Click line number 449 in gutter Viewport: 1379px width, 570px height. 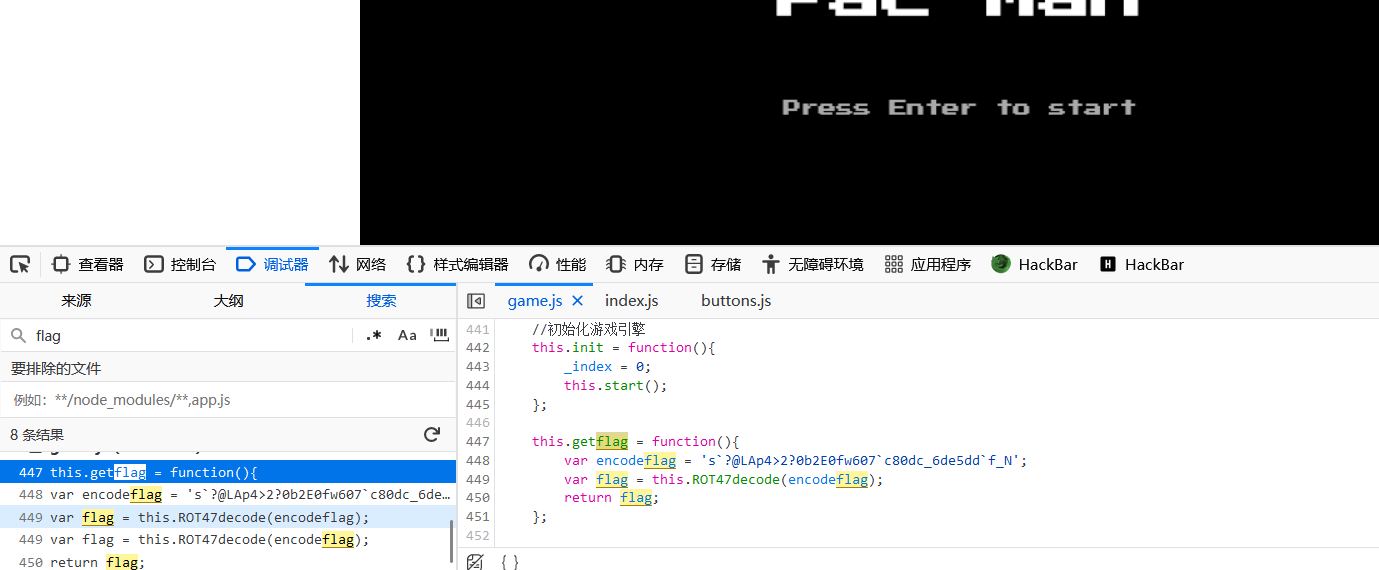tap(478, 479)
